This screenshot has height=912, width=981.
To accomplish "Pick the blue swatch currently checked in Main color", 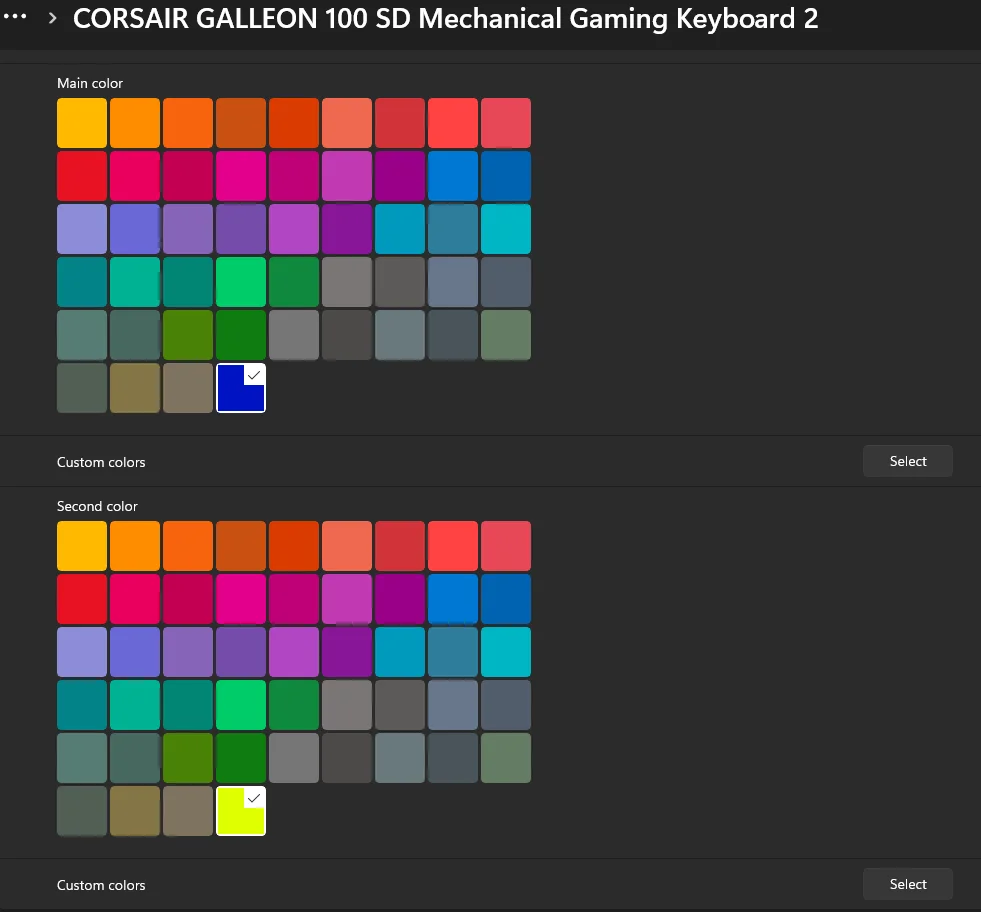I will (240, 387).
